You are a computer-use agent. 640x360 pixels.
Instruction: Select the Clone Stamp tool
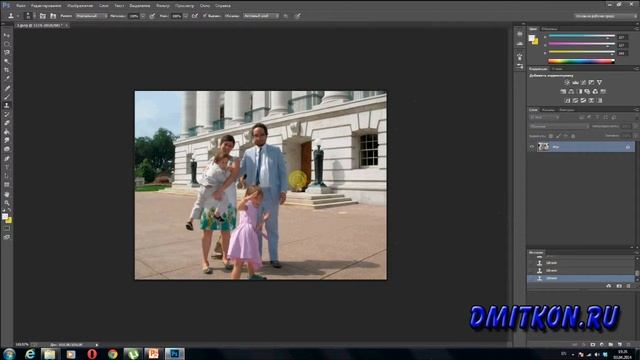click(7, 105)
